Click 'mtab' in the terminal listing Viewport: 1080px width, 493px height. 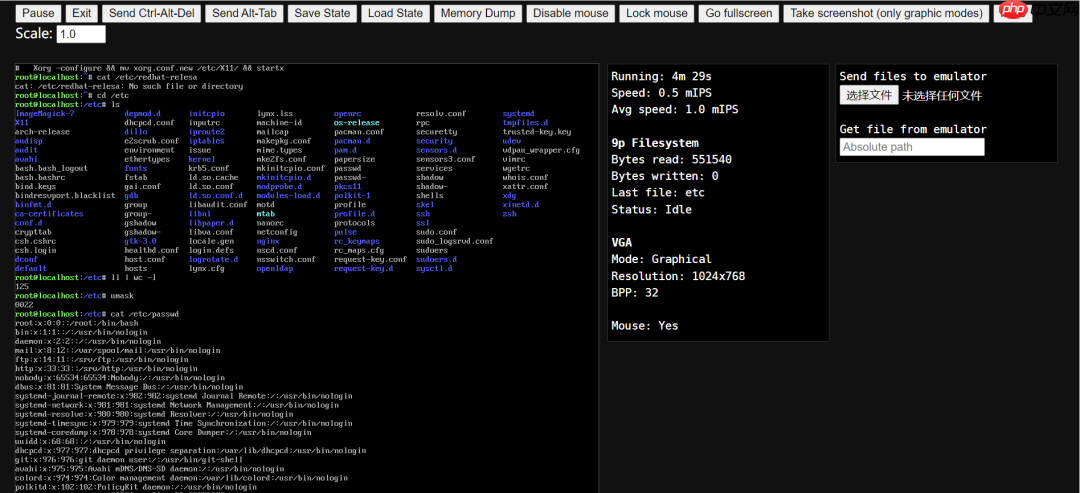pos(265,213)
